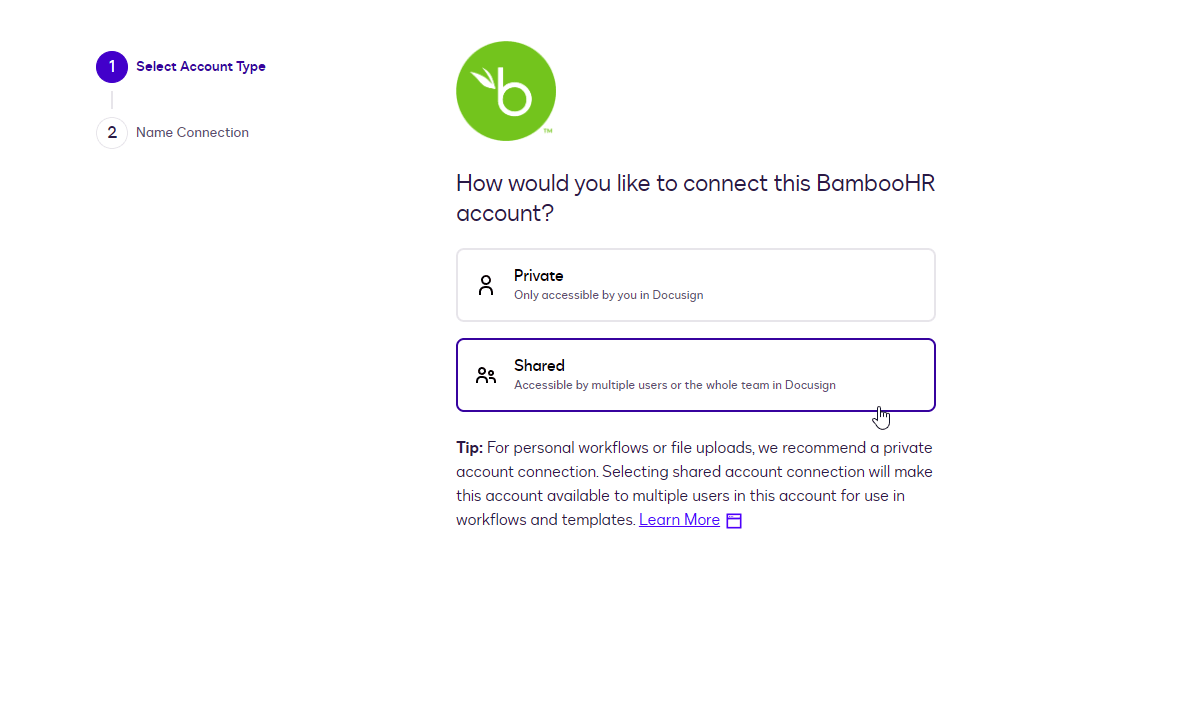The image size is (1183, 706).
Task: Click the BambooHR logo
Action: click(x=506, y=91)
